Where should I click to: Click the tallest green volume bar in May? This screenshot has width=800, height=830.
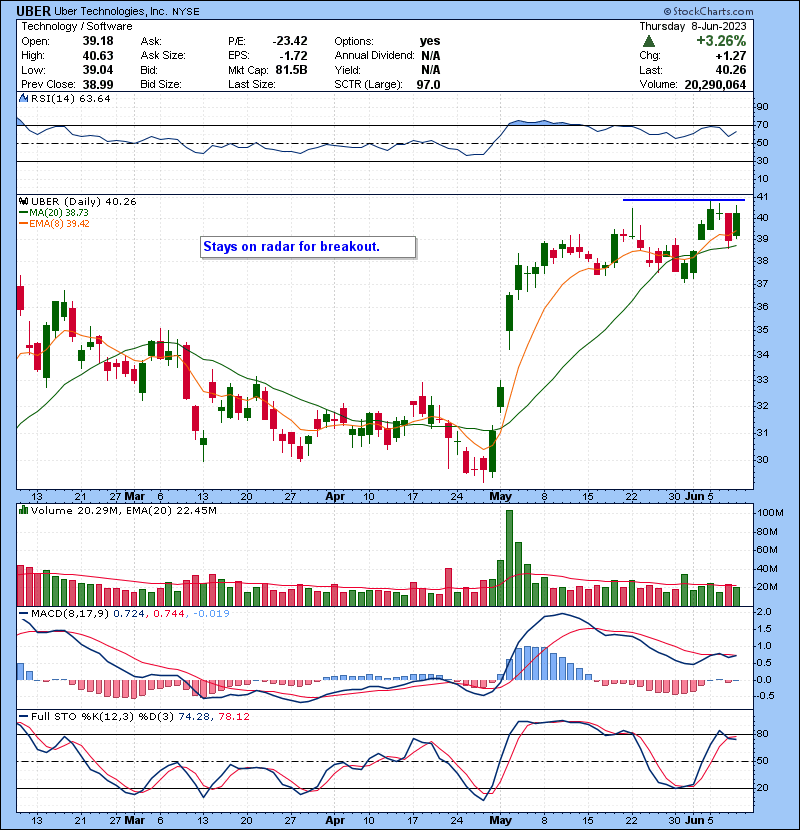(509, 558)
